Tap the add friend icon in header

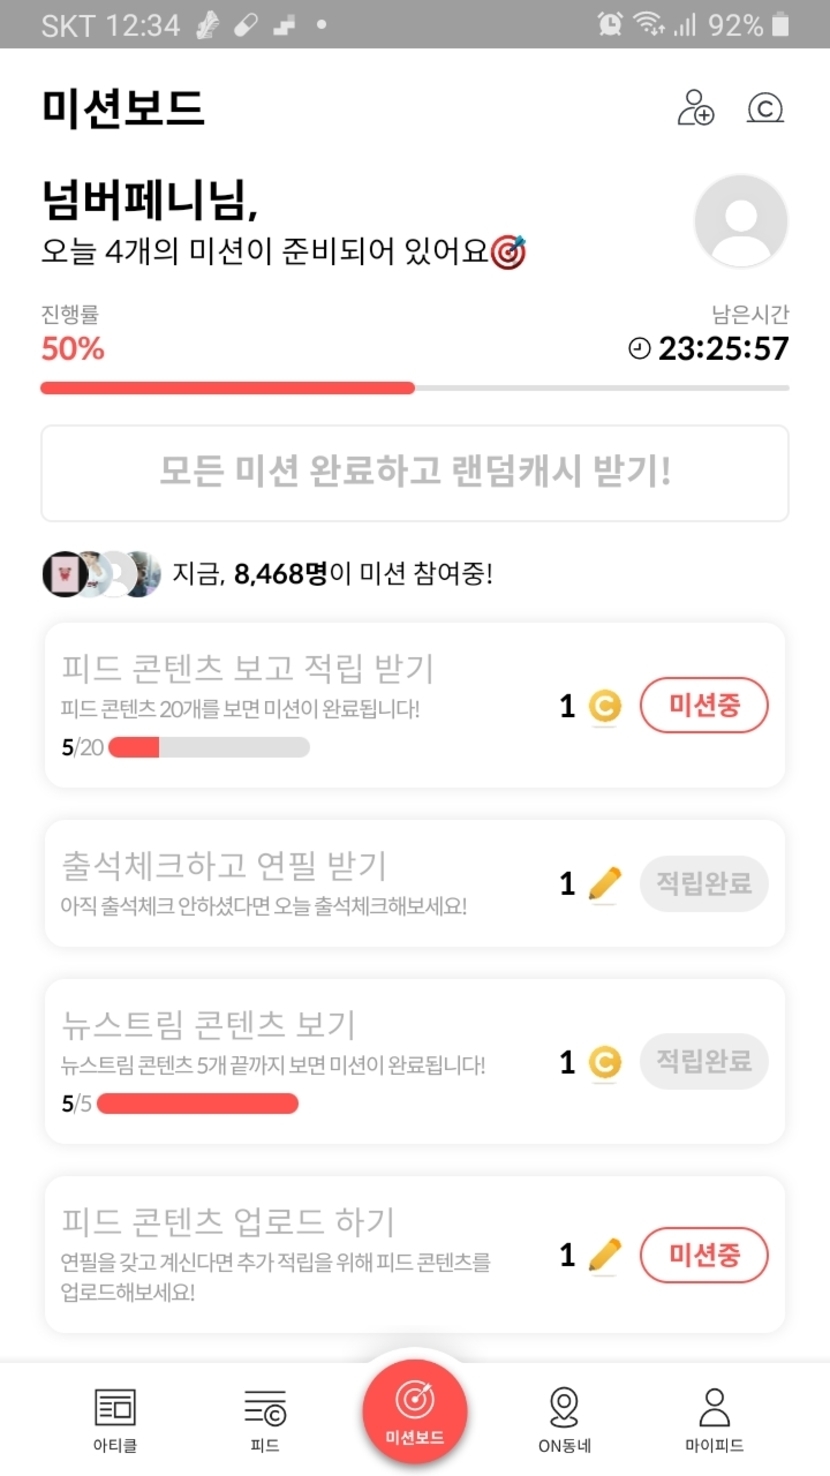695,108
